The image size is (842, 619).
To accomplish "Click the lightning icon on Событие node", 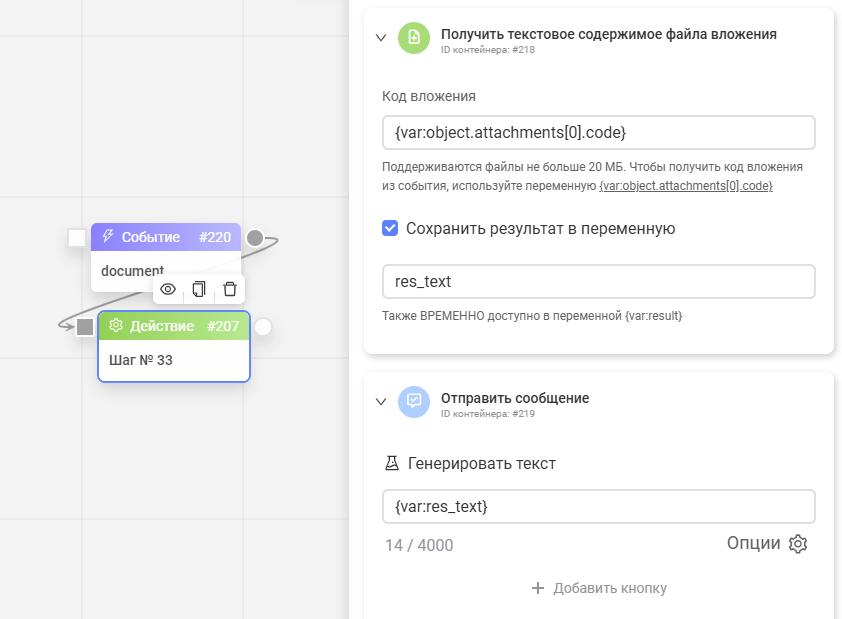I will coord(109,237).
